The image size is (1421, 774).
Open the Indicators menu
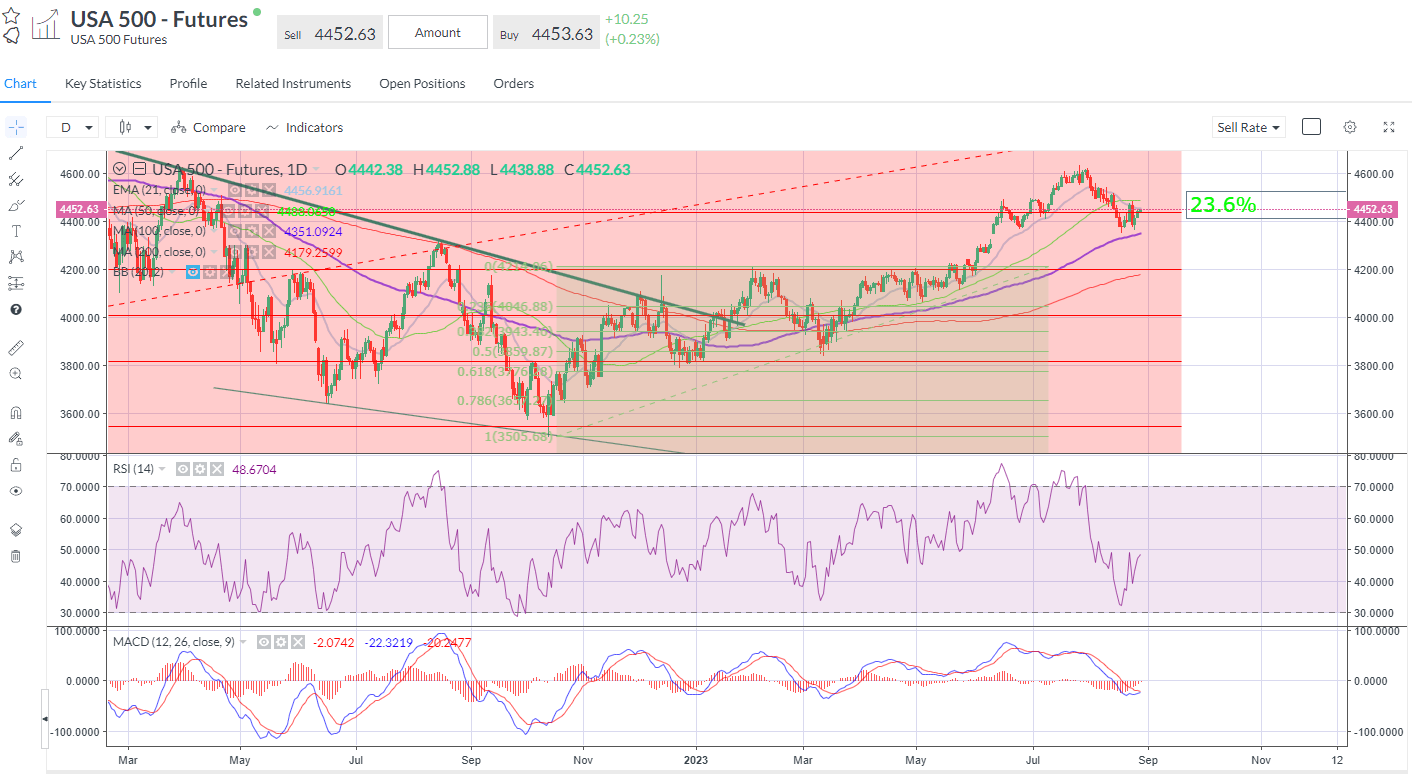(x=304, y=127)
